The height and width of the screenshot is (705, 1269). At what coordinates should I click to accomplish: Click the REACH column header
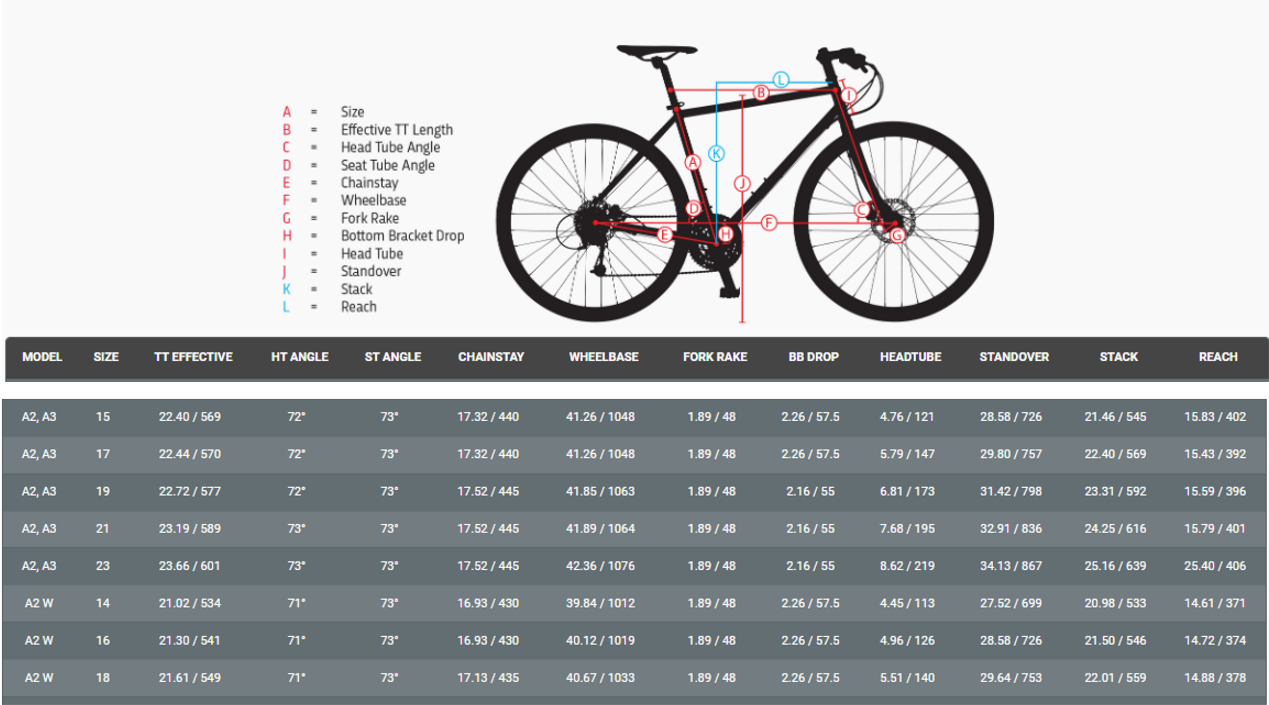(1217, 357)
